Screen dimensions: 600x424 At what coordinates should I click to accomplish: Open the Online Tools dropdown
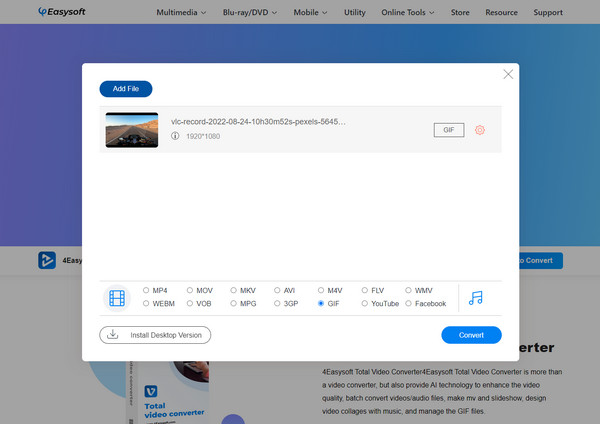(408, 12)
